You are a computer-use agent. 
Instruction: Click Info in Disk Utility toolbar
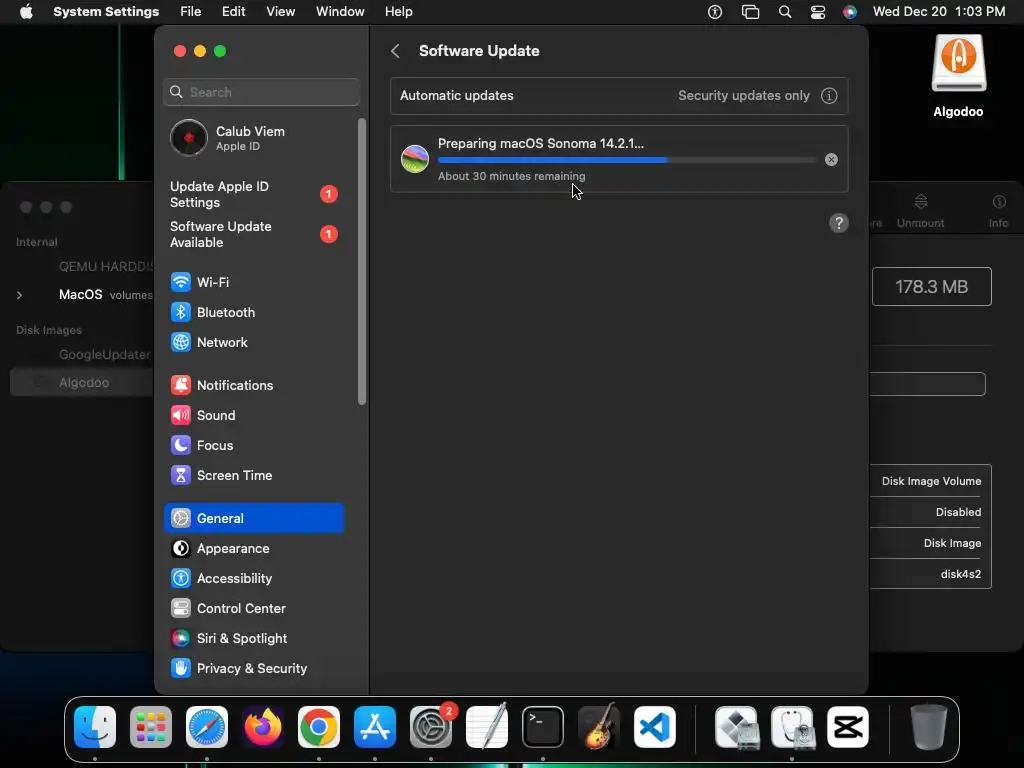[x=998, y=211]
